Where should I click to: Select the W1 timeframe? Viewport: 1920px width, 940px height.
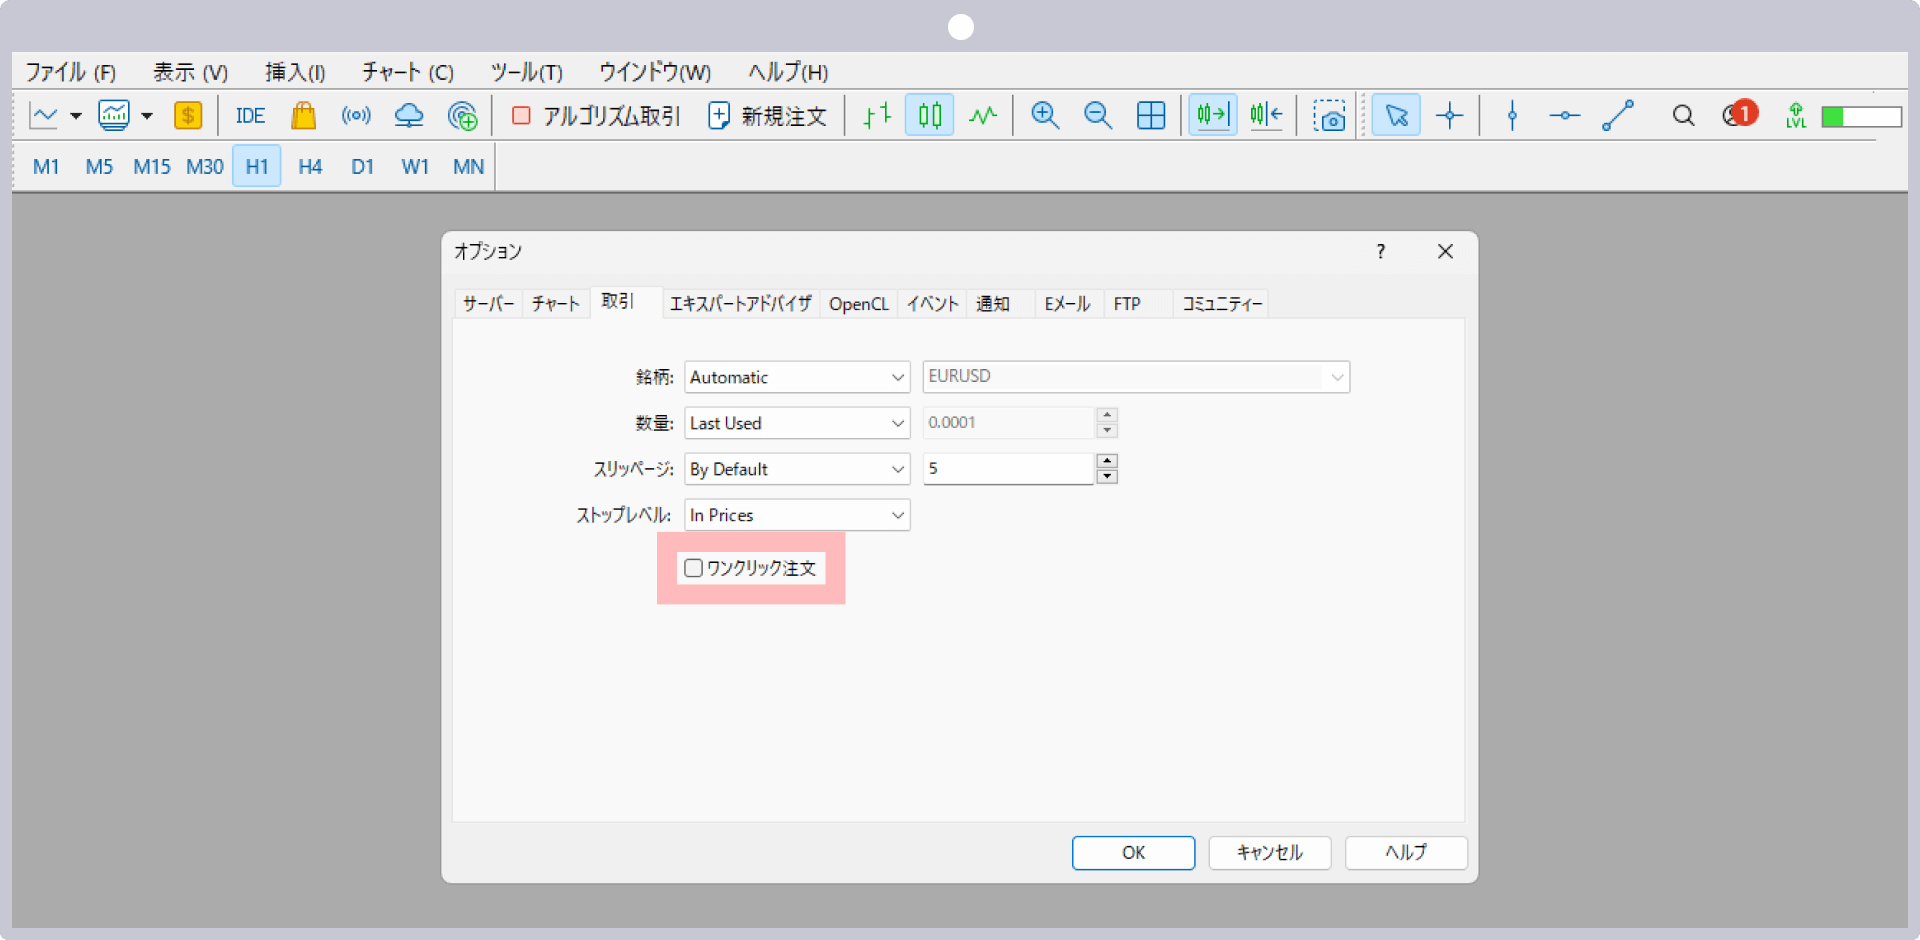coord(415,166)
